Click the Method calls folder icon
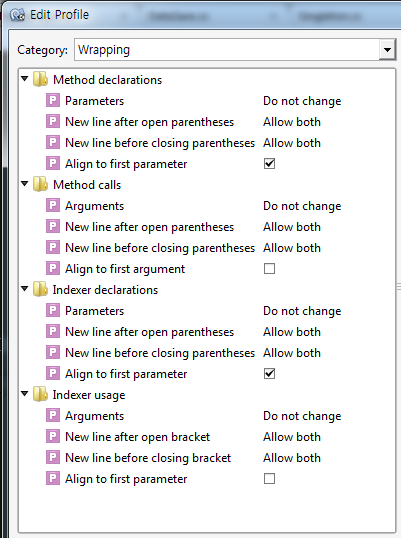Viewport: 401px width, 538px height. tap(40, 185)
